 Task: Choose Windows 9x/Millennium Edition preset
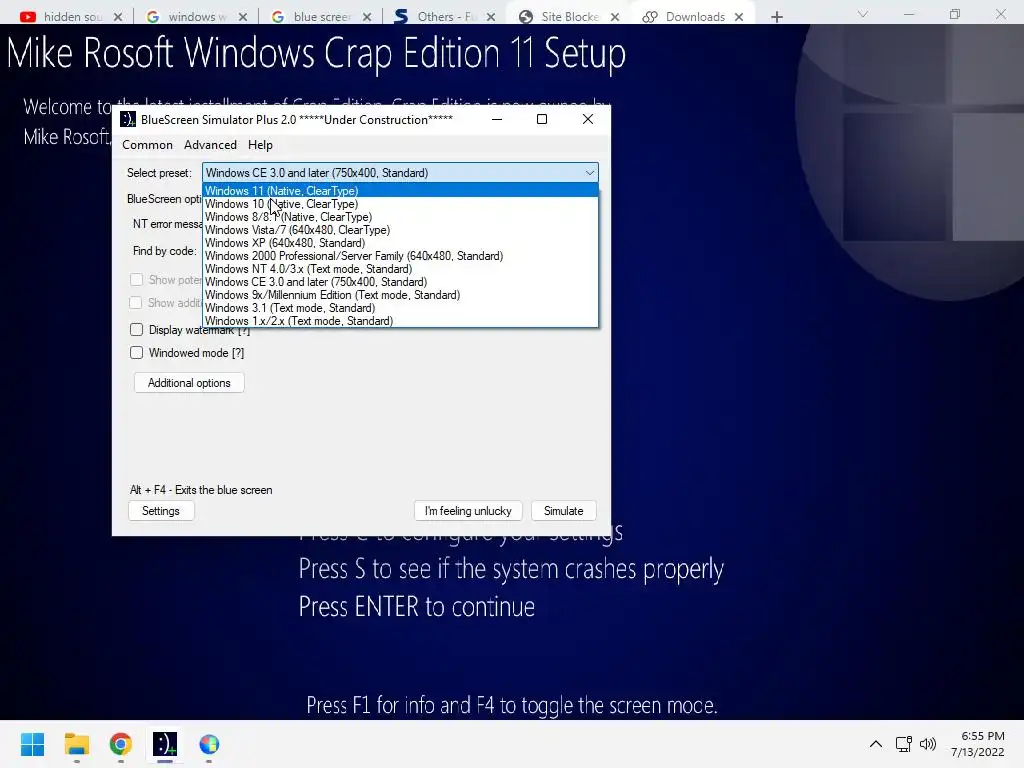pyautogui.click(x=400, y=295)
